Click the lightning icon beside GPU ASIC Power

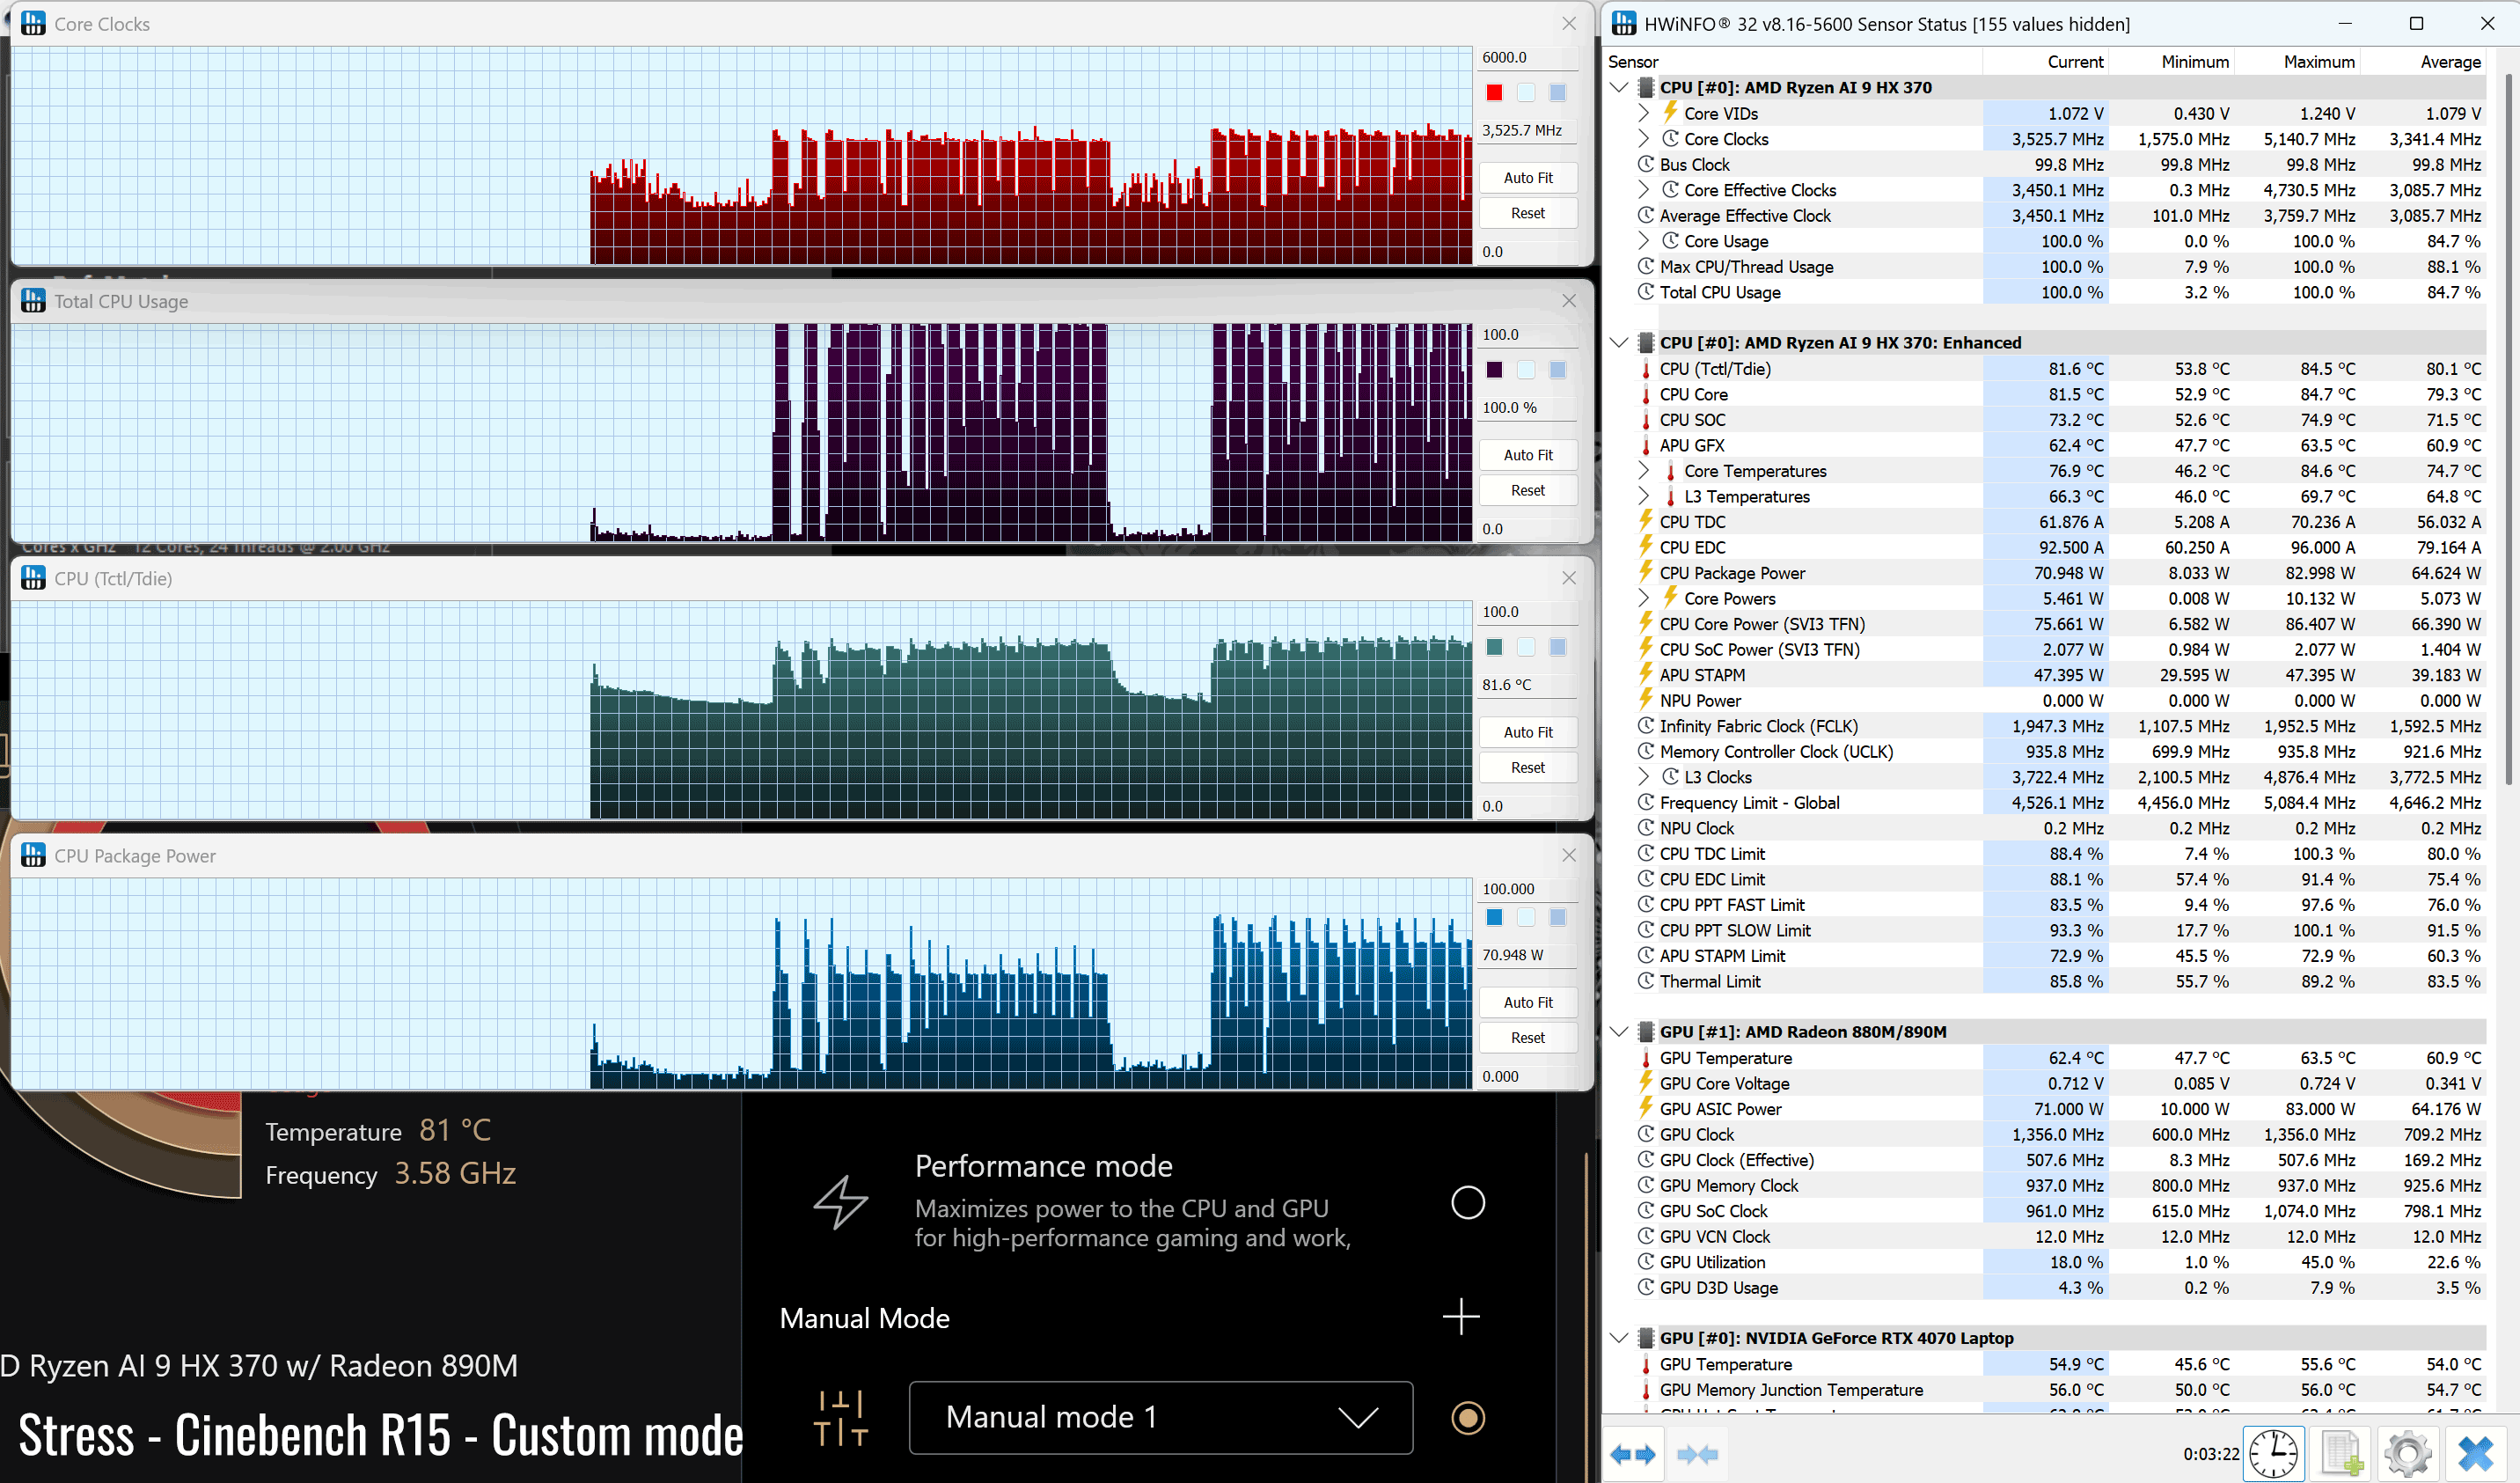pyautogui.click(x=1646, y=1108)
